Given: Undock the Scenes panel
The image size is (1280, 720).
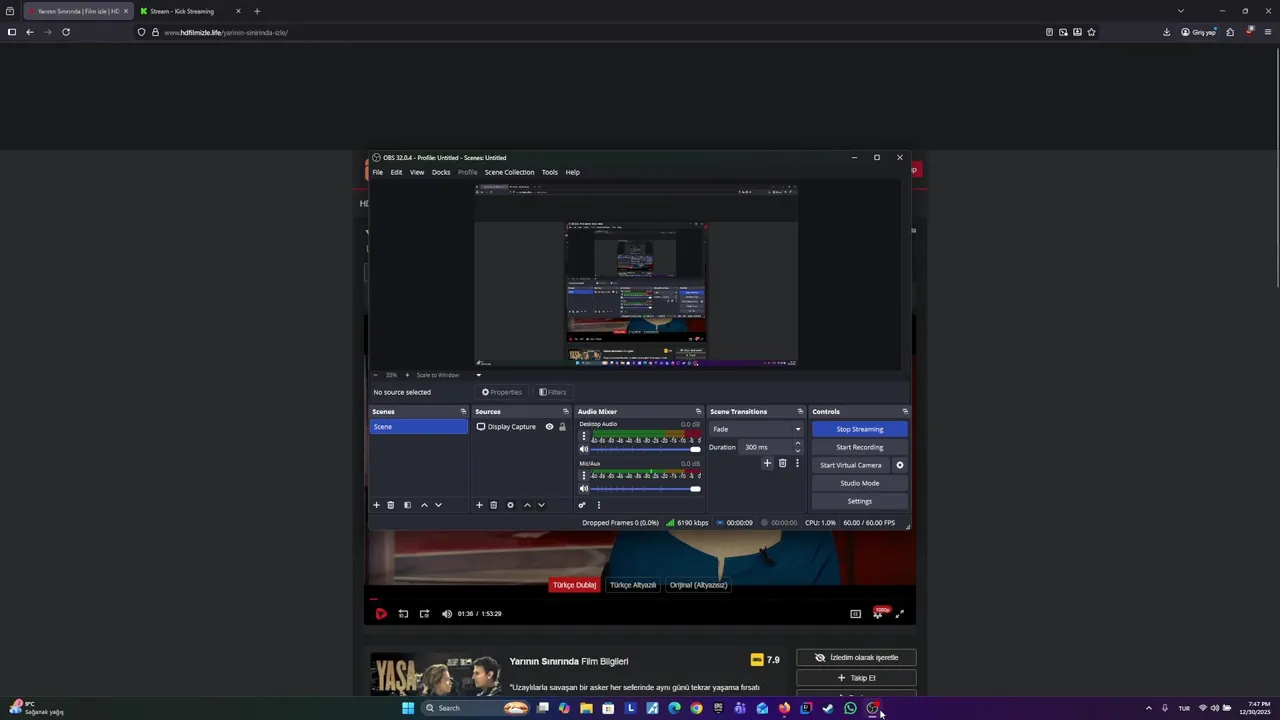Looking at the screenshot, I should (x=463, y=412).
